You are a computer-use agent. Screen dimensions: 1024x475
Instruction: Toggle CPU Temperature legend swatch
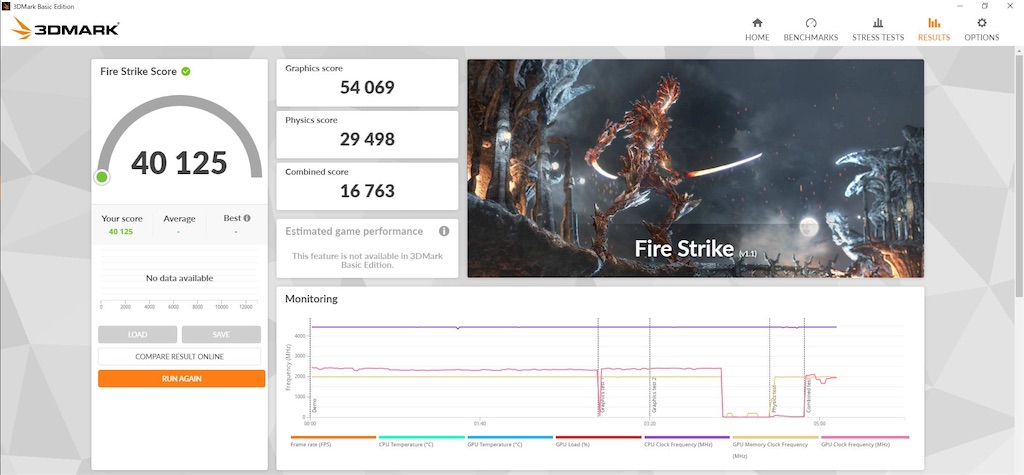421,437
